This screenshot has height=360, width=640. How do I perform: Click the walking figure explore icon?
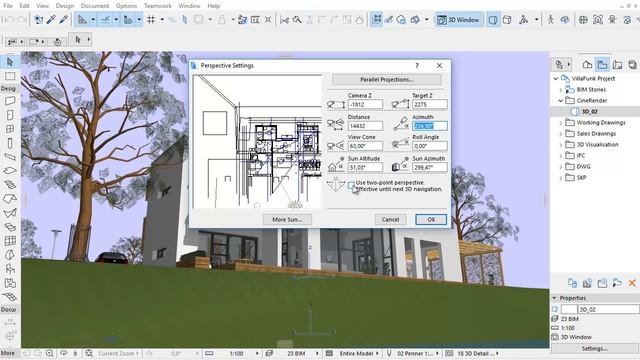point(551,20)
